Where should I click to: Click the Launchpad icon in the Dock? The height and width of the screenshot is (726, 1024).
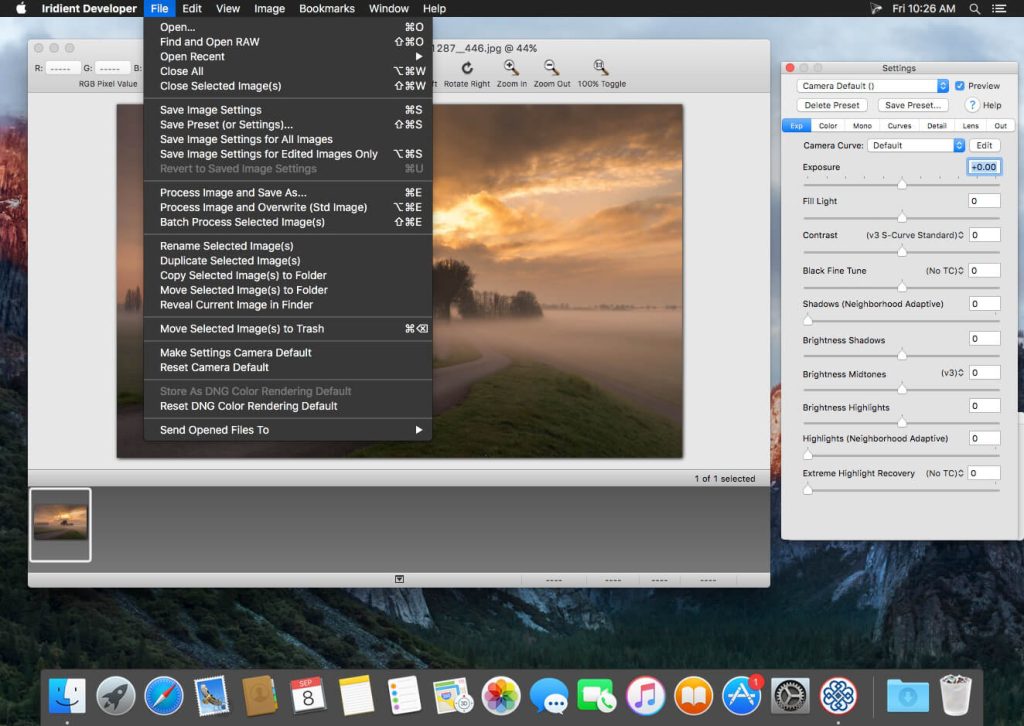(x=115, y=694)
